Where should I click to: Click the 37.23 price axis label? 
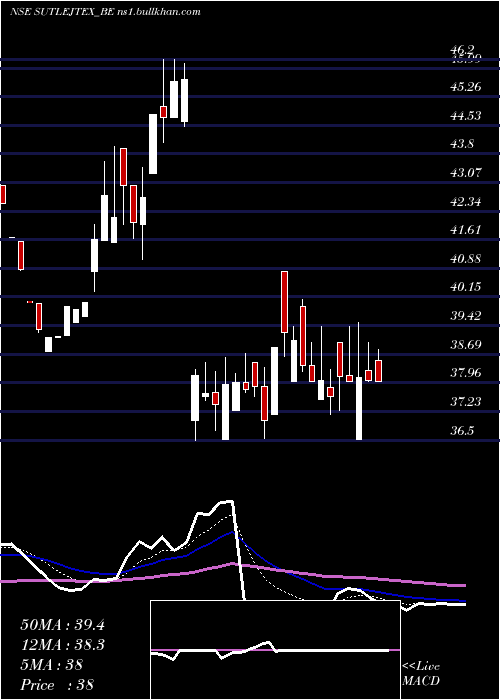click(x=466, y=402)
